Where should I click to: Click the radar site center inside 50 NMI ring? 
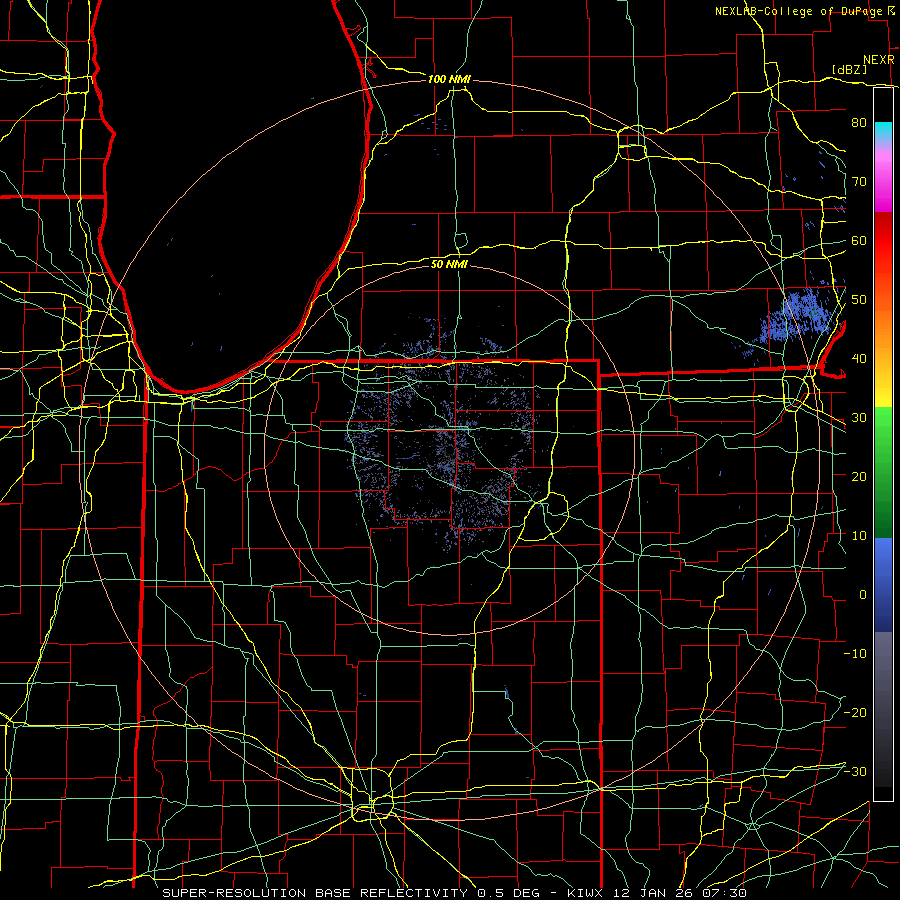click(x=449, y=449)
